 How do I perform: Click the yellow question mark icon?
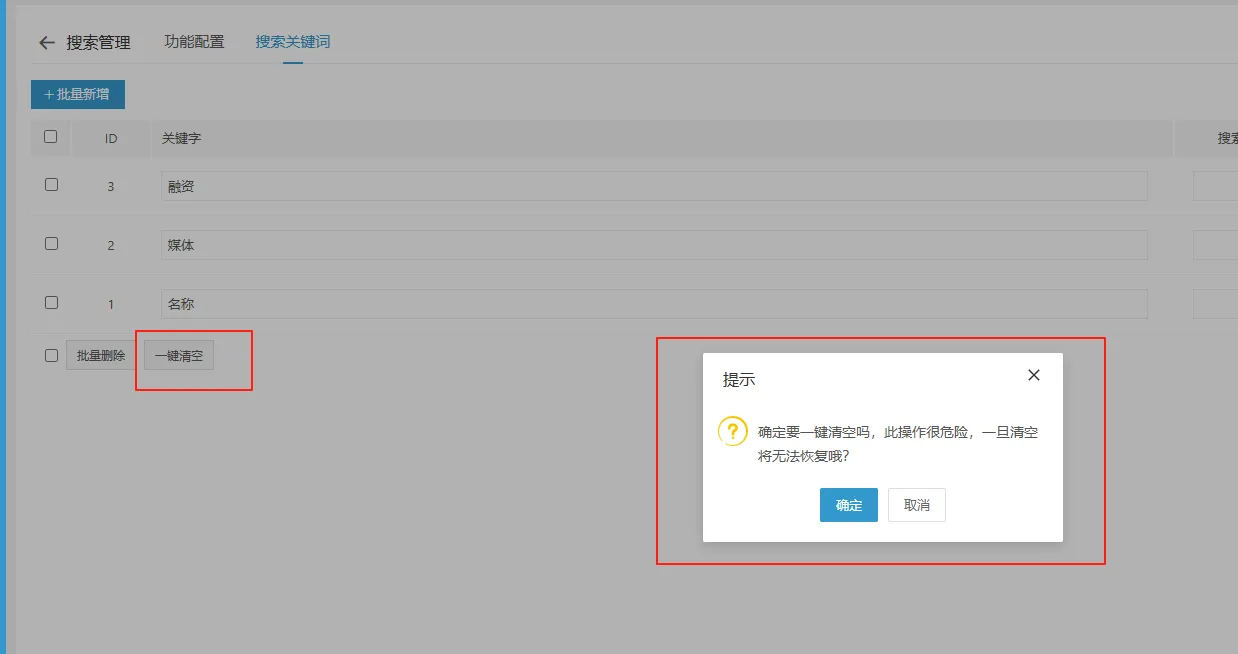[733, 432]
